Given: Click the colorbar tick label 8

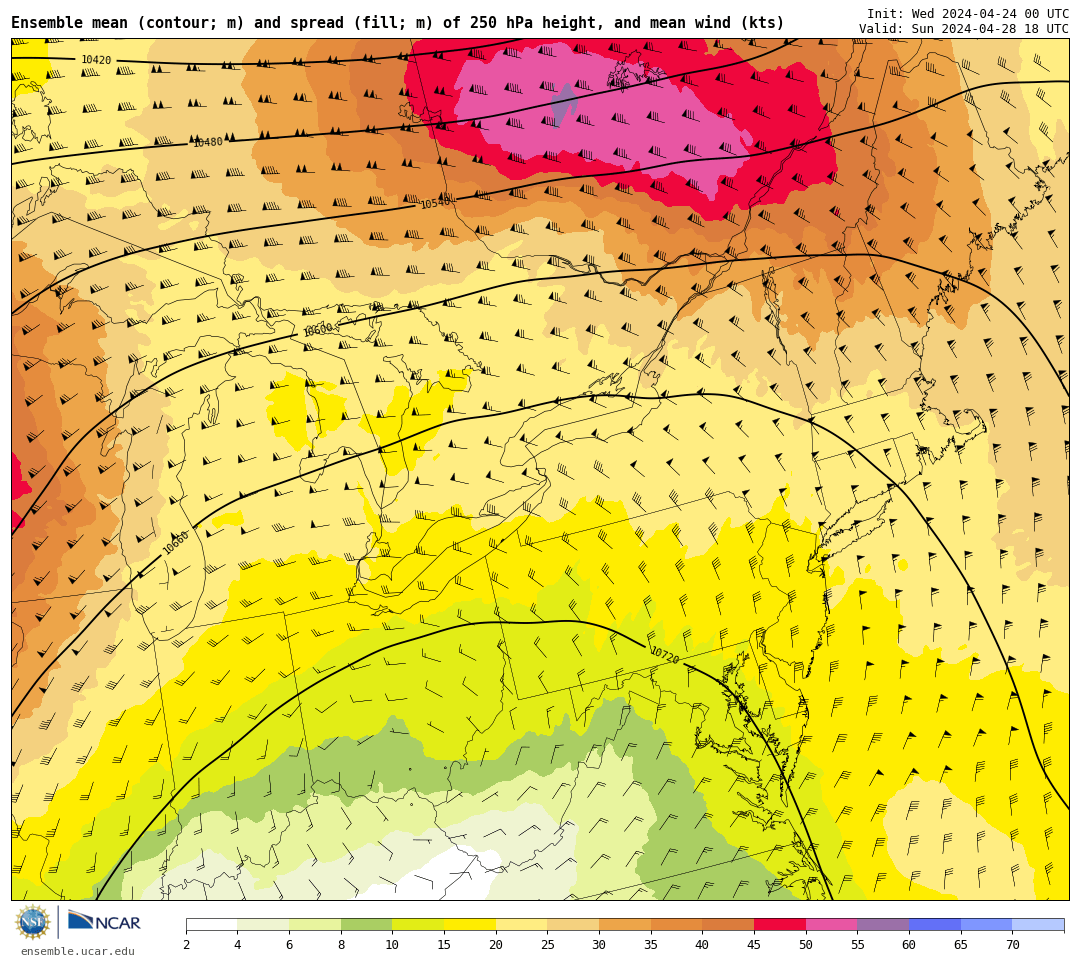Looking at the screenshot, I should click(x=341, y=944).
